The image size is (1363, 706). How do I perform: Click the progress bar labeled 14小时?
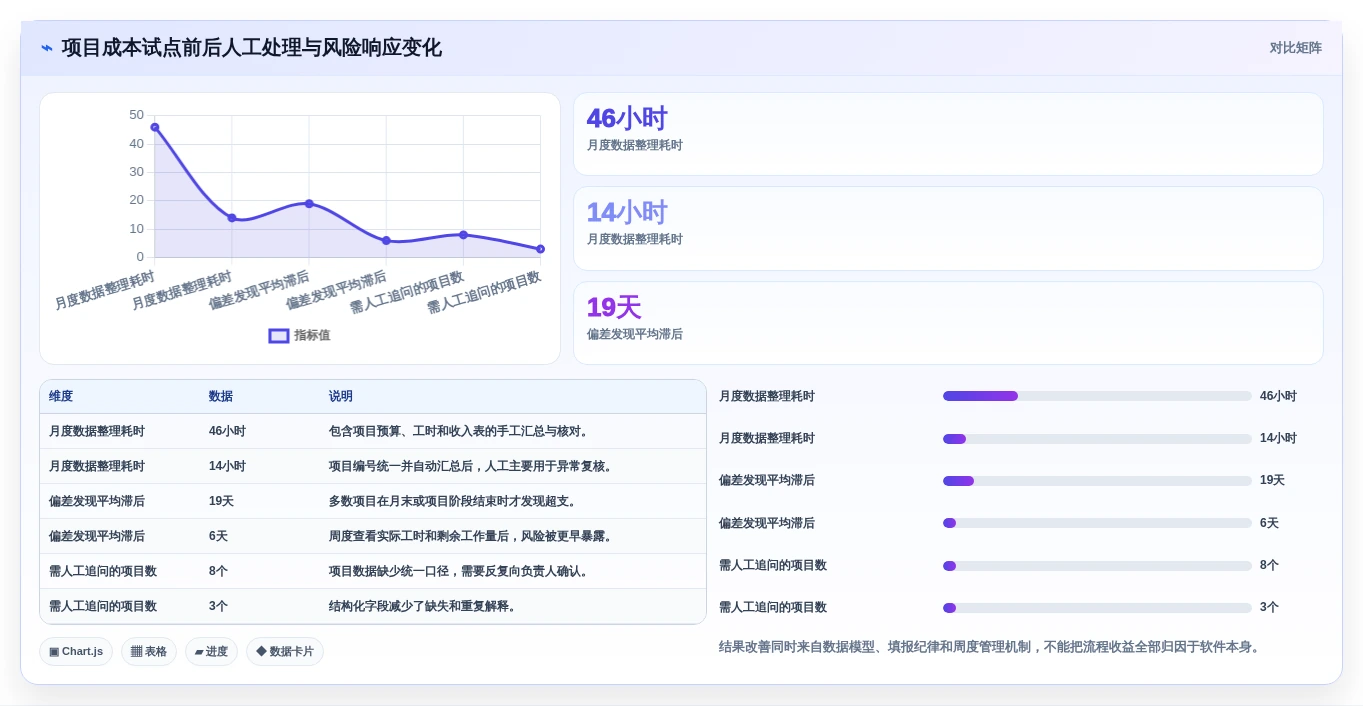[x=1097, y=439]
